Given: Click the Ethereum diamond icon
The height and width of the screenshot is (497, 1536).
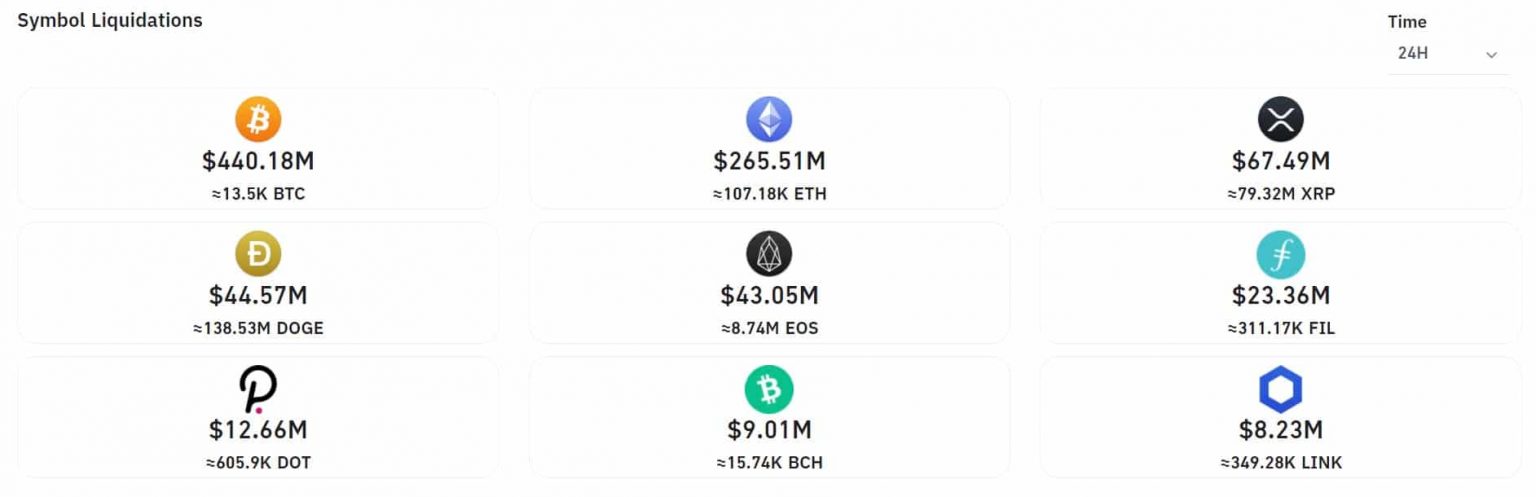Looking at the screenshot, I should [x=769, y=120].
